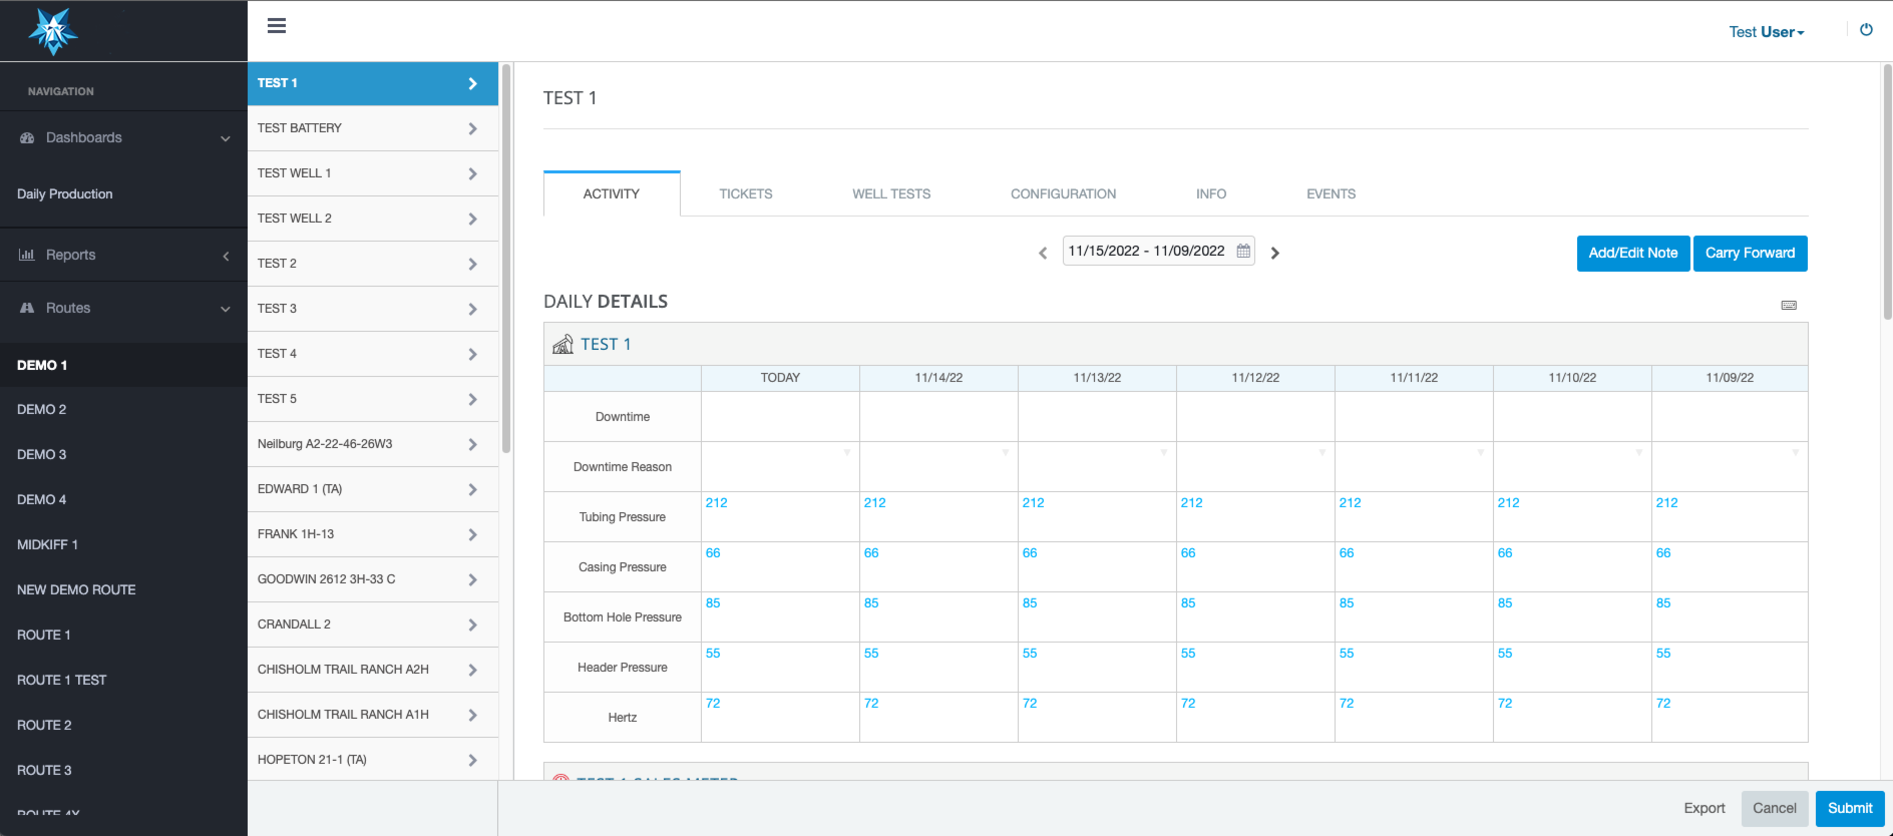
Task: Go to previous date range arrow
Action: coord(1043,253)
